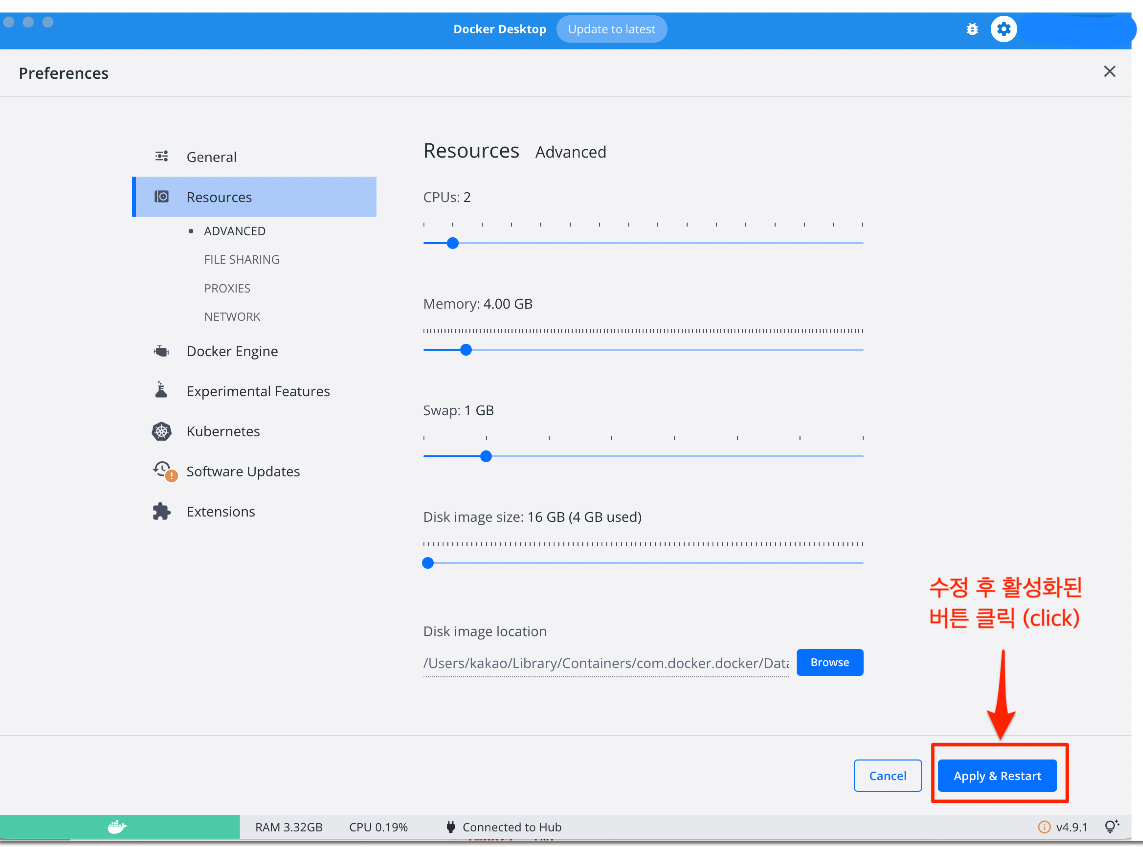Screen dimensions: 1143x847
Task: Click the Extensions puzzle piece icon
Action: coord(162,511)
